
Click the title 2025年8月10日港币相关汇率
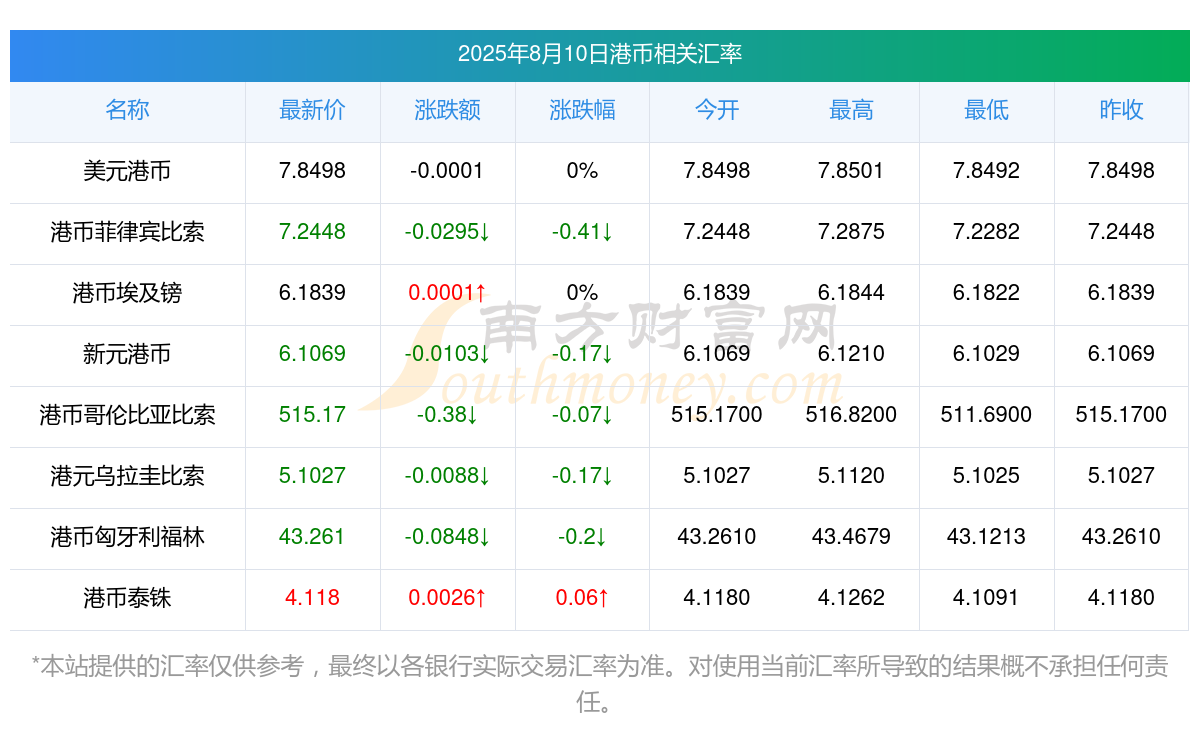pos(600,54)
